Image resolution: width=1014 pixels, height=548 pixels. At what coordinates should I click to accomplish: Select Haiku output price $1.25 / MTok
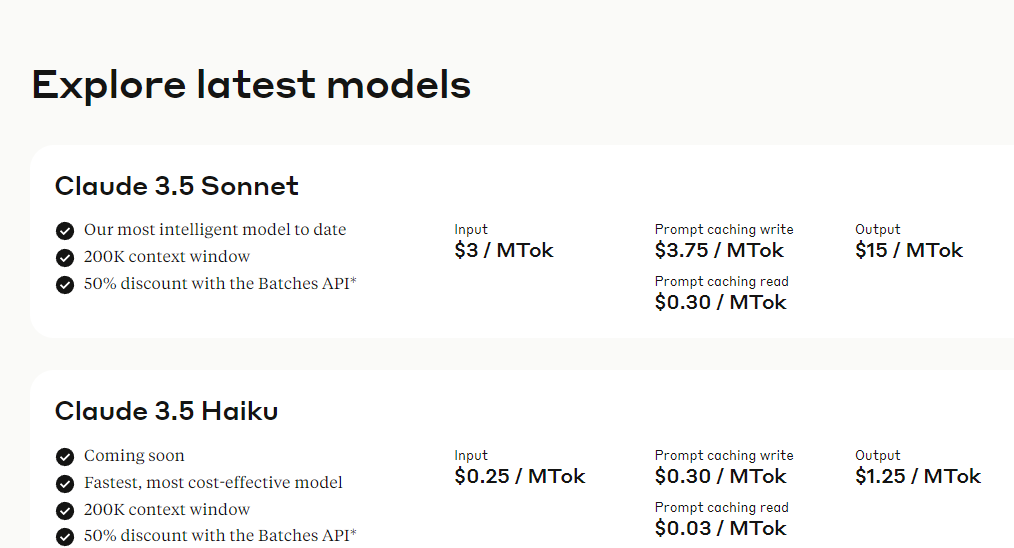pyautogui.click(x=918, y=476)
